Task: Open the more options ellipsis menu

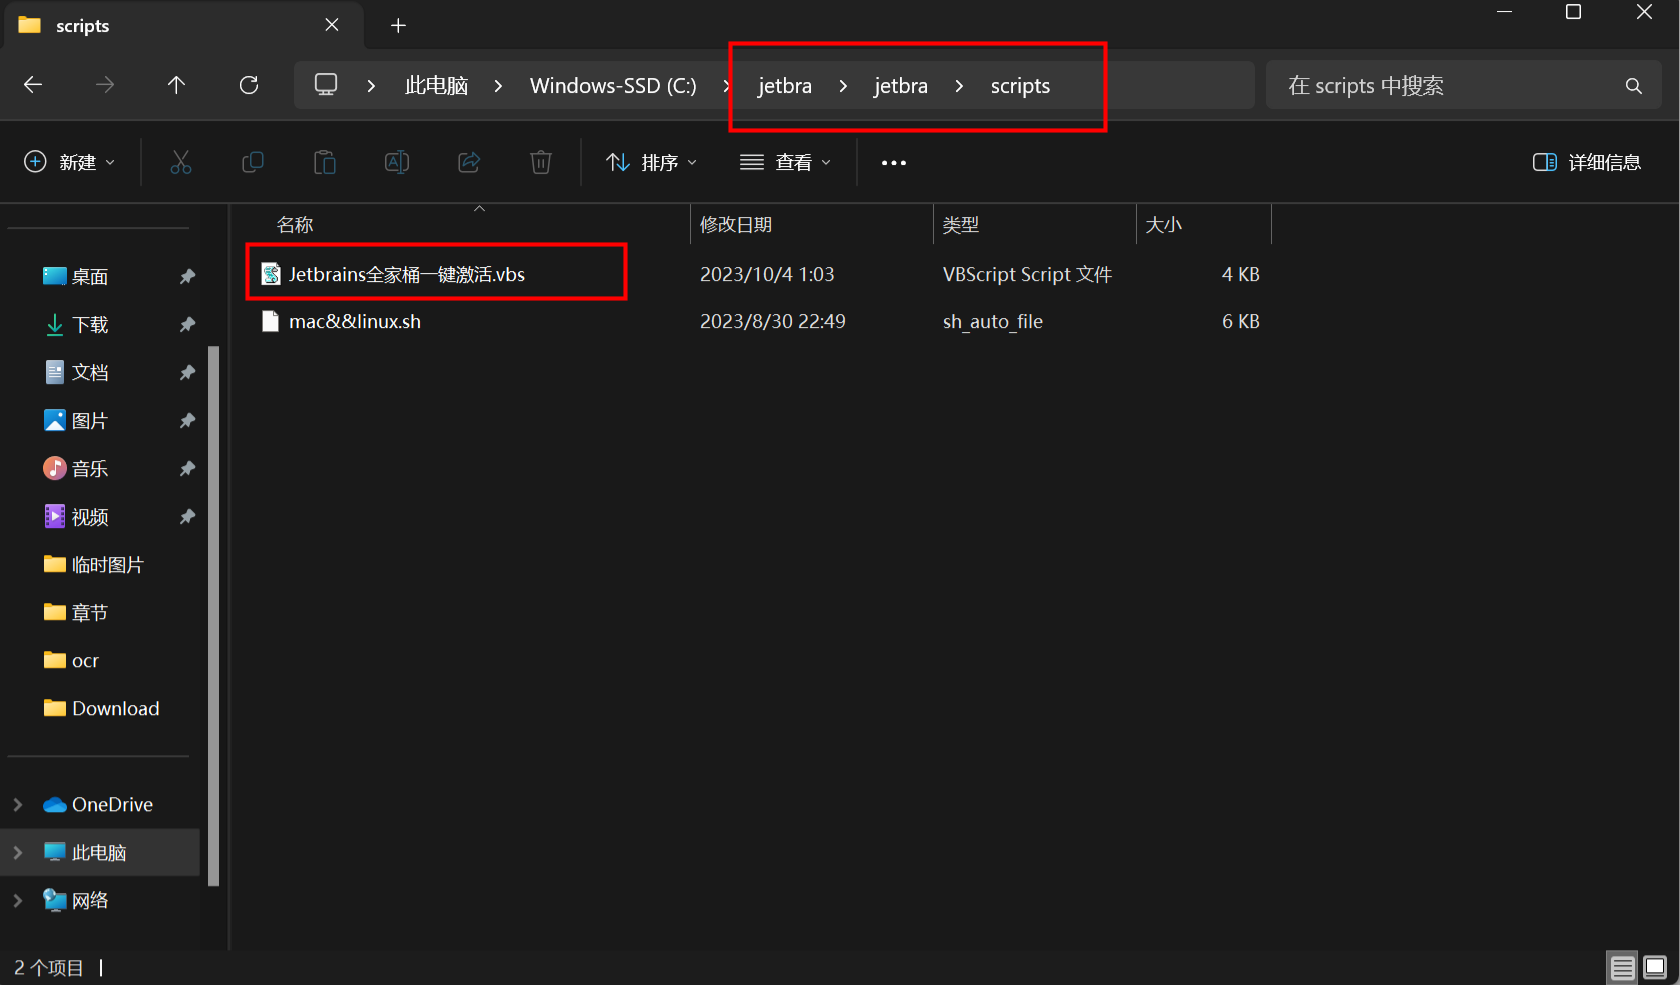Action: tap(894, 163)
